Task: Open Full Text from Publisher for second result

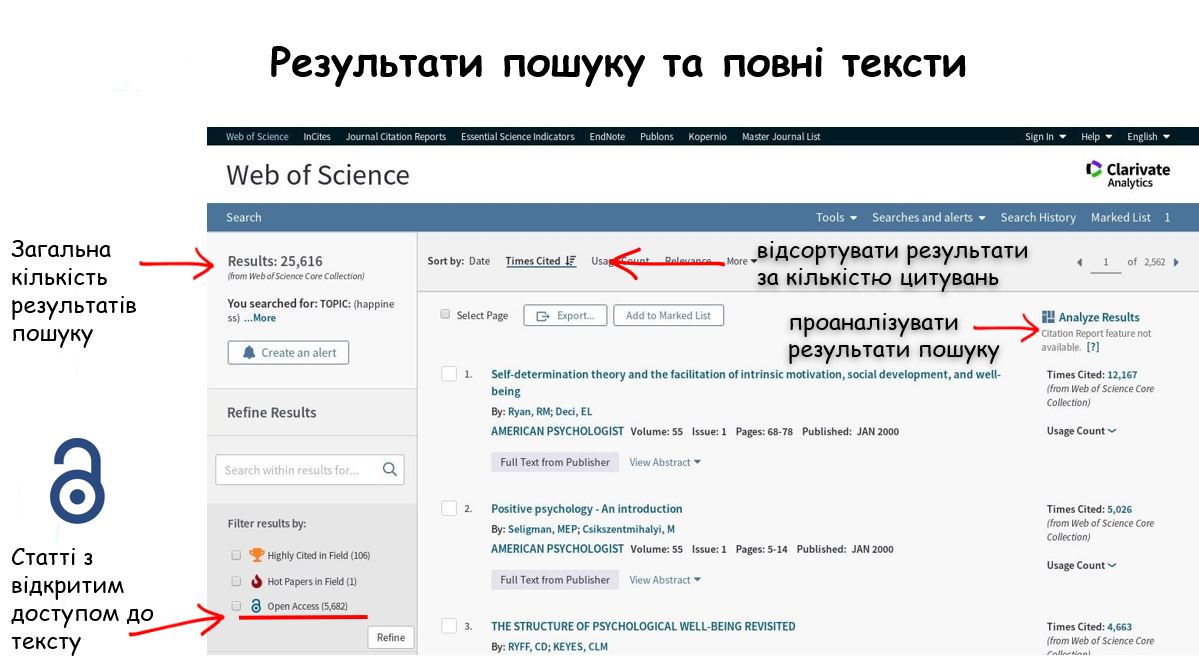Action: click(x=555, y=579)
